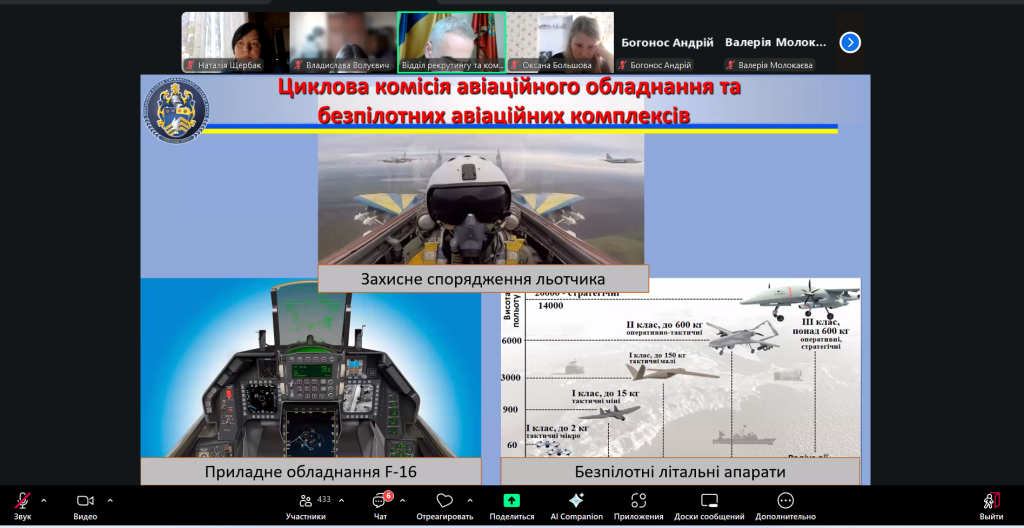This screenshot has width=1024, height=528.
Task: Select Оксана Большова's video thumbnail
Action: point(561,42)
